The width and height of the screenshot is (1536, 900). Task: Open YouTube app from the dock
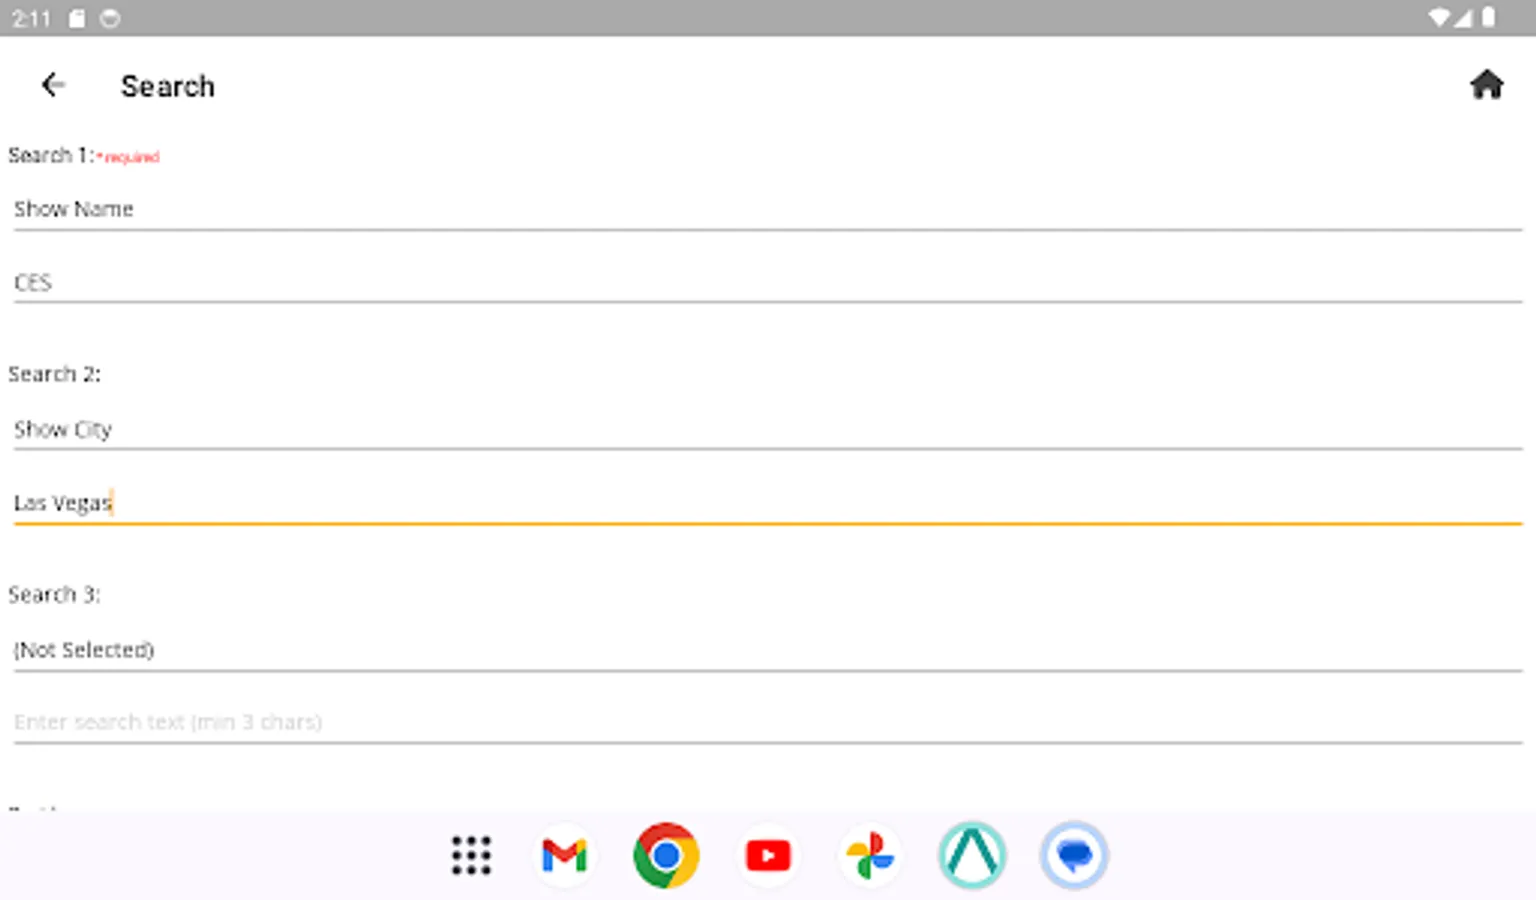[x=768, y=856]
